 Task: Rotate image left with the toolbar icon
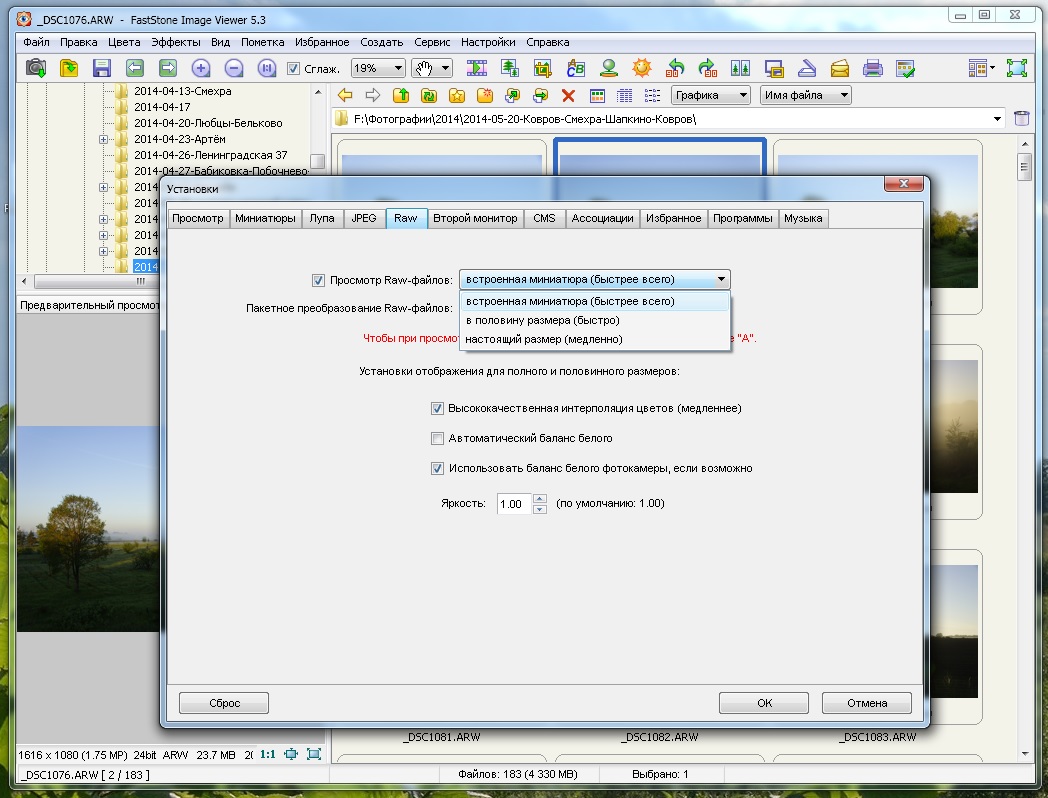[675, 68]
